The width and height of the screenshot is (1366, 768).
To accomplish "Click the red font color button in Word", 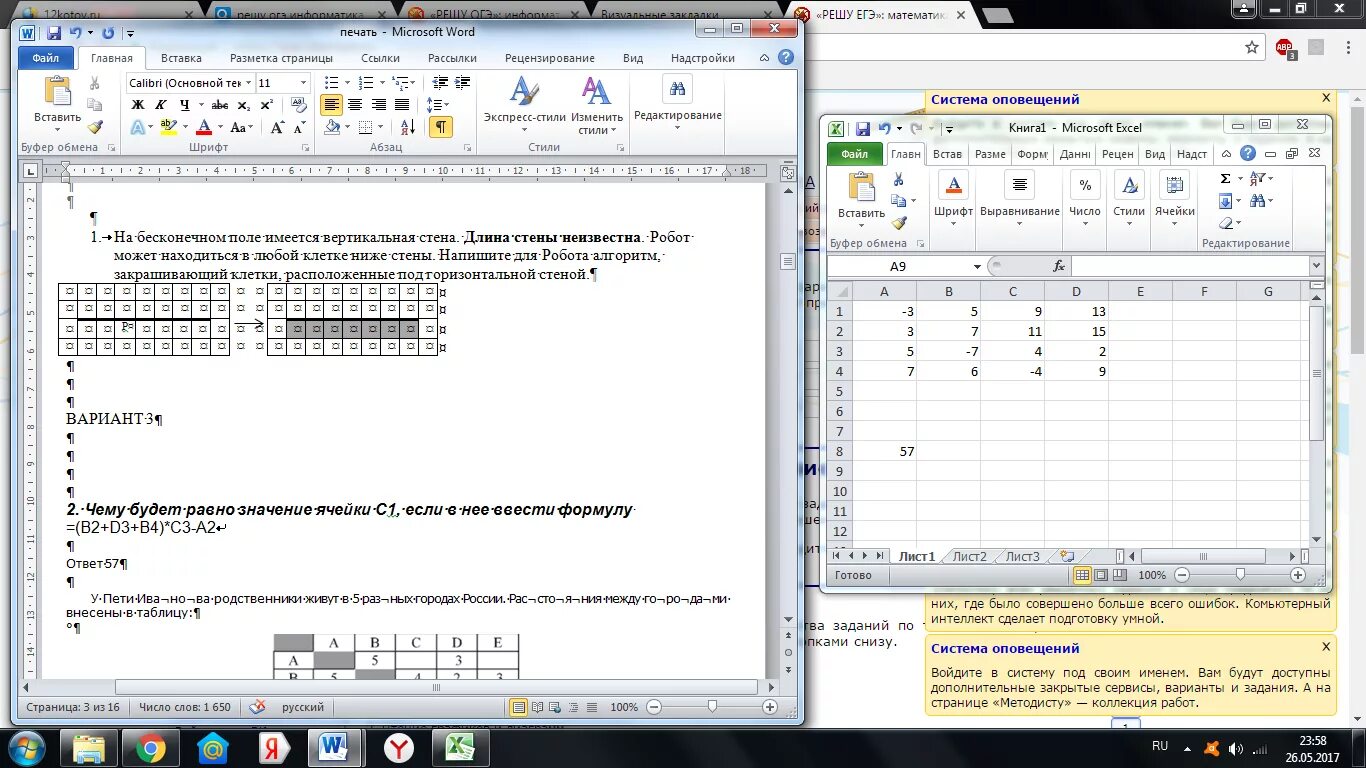I will click(x=204, y=127).
